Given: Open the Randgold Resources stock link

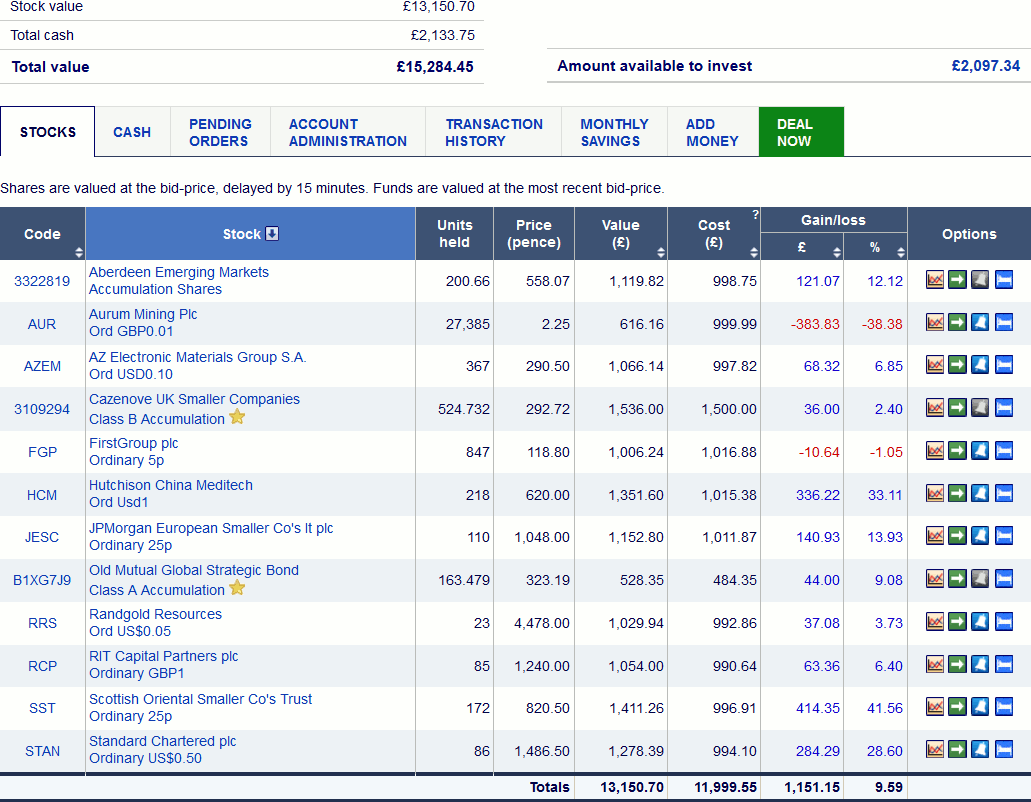Looking at the screenshot, I should [x=155, y=623].
